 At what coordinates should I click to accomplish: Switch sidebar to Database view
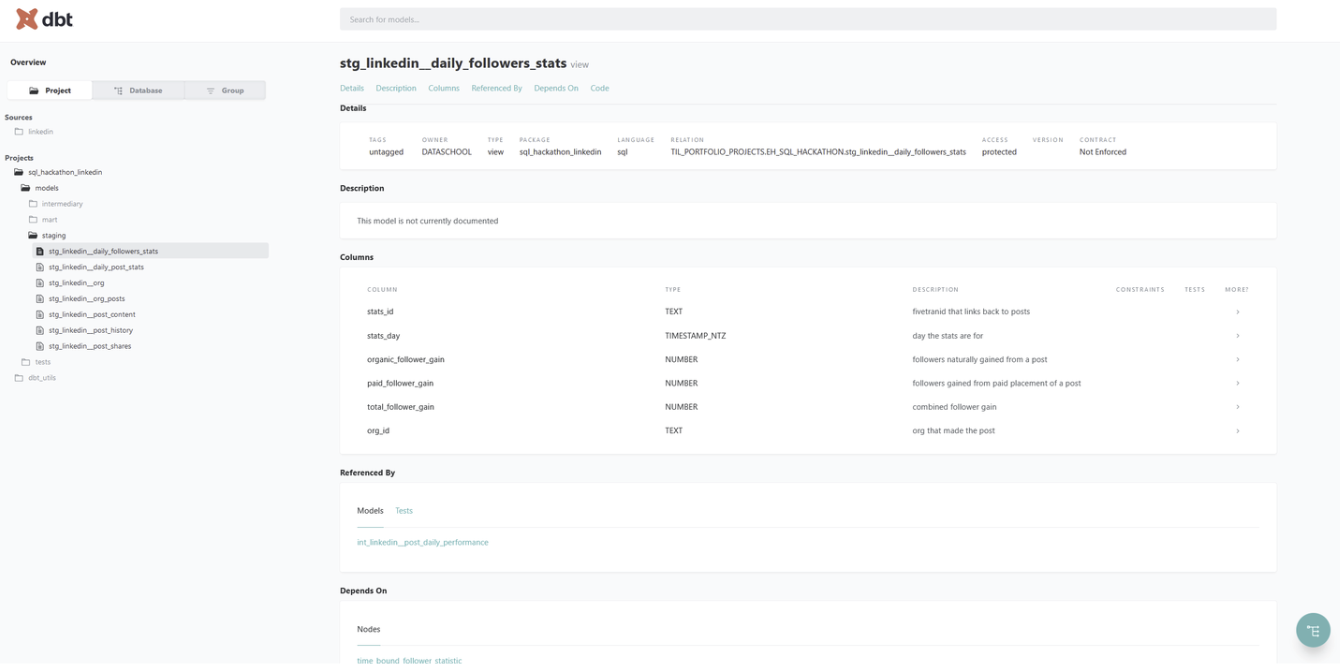coord(138,91)
